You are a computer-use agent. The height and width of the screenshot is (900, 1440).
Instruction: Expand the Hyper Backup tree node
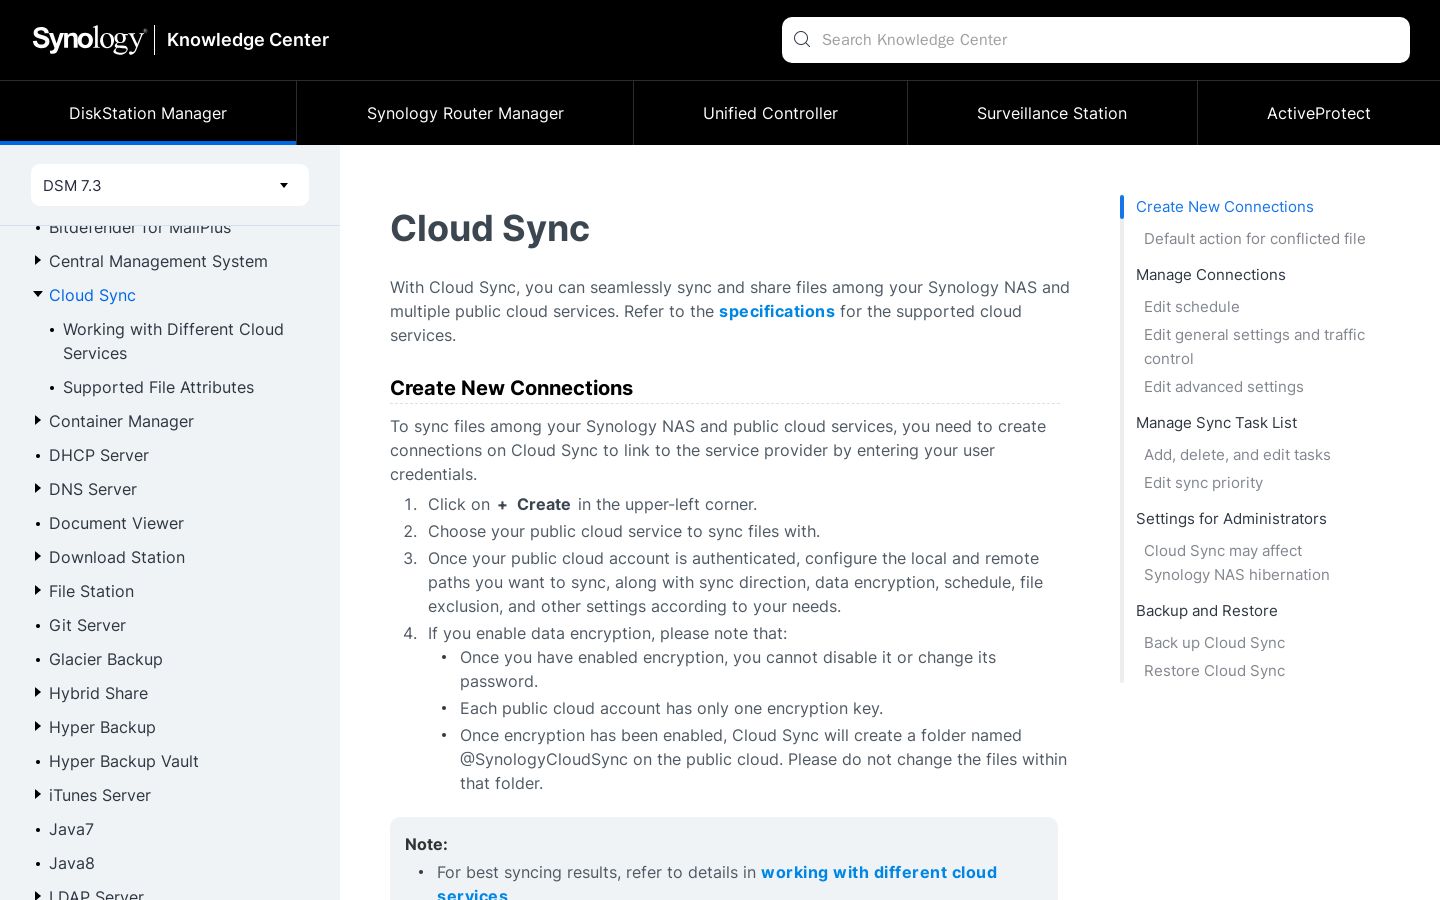[x=38, y=727]
